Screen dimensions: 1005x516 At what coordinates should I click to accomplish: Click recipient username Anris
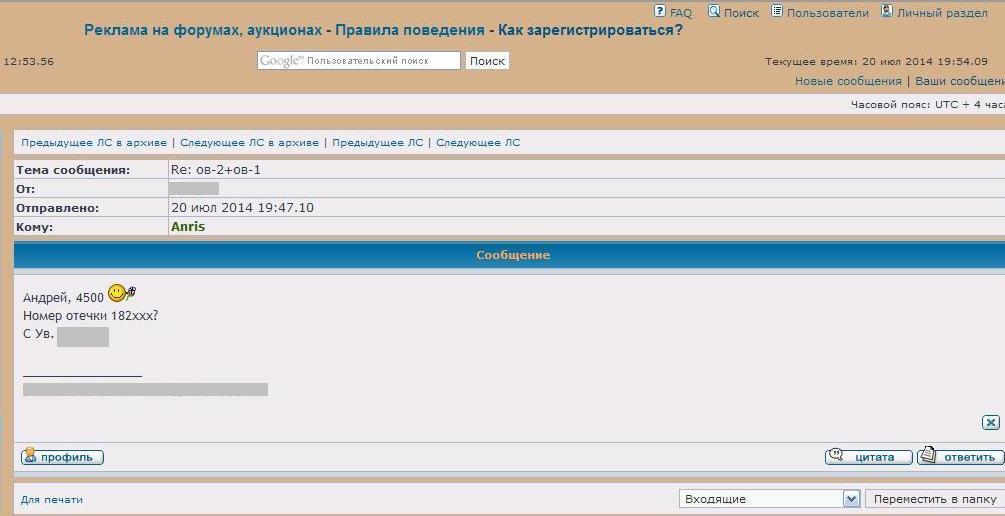188,227
